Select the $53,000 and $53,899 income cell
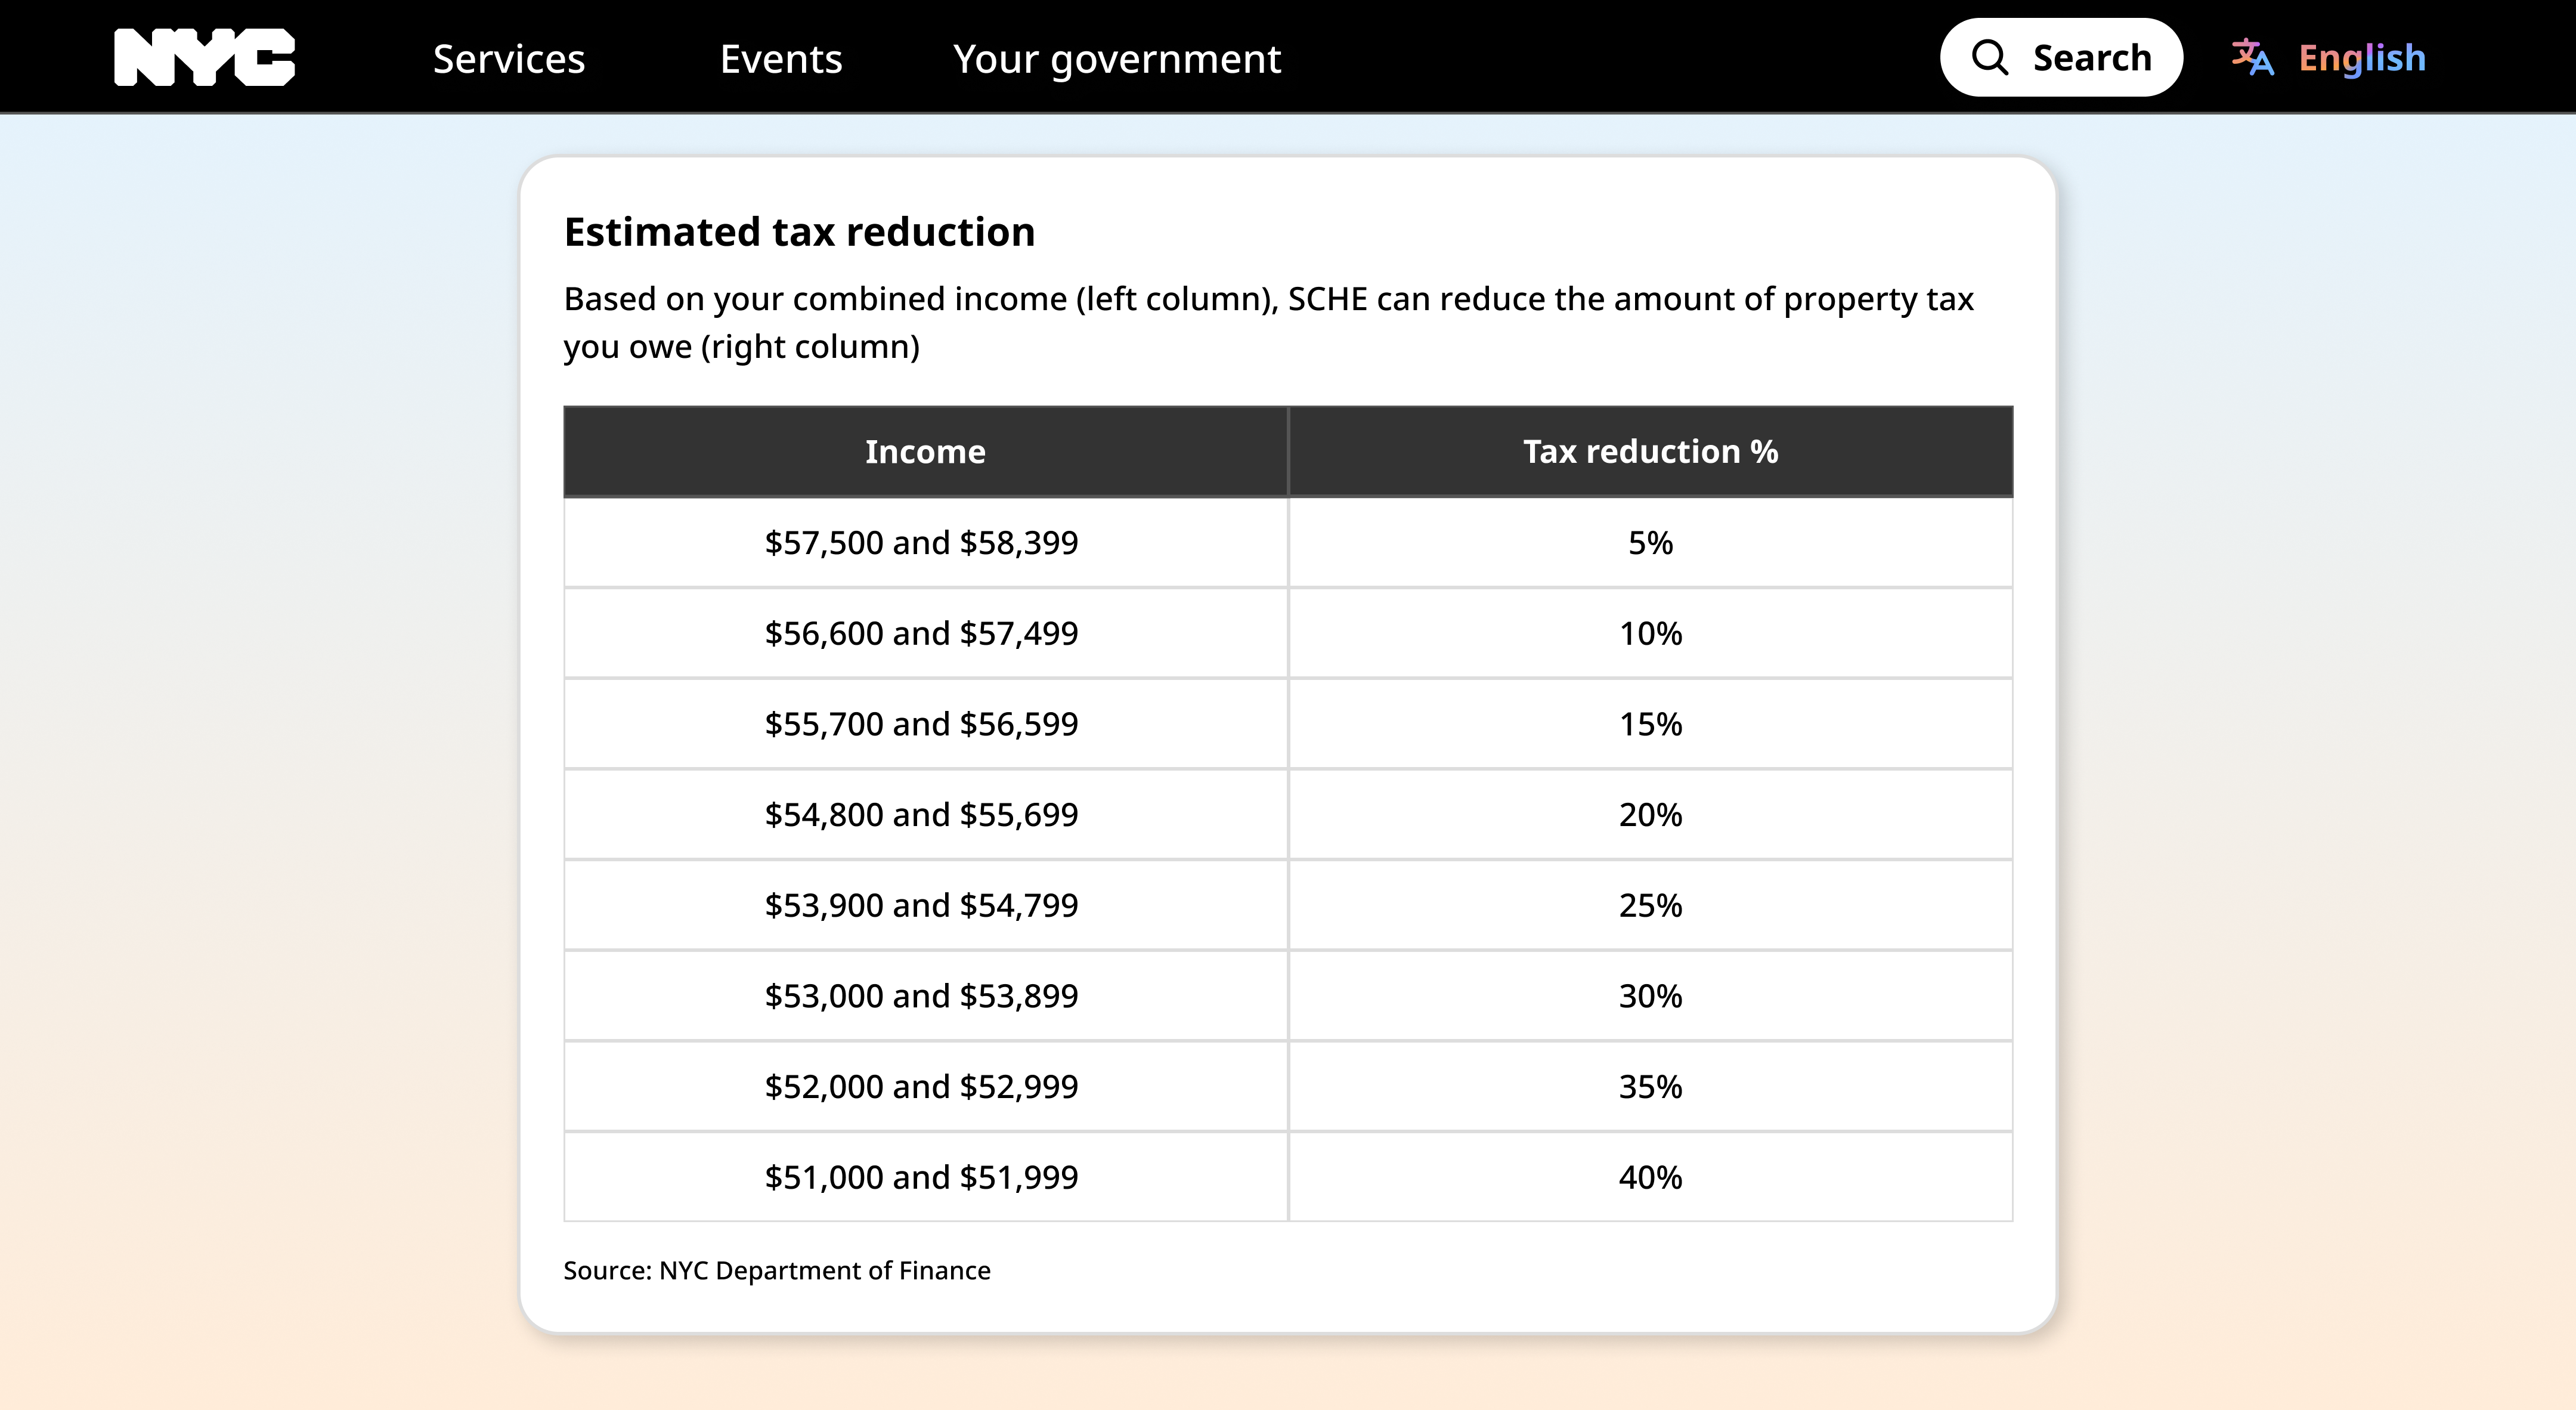The width and height of the screenshot is (2576, 1410). click(x=922, y=995)
